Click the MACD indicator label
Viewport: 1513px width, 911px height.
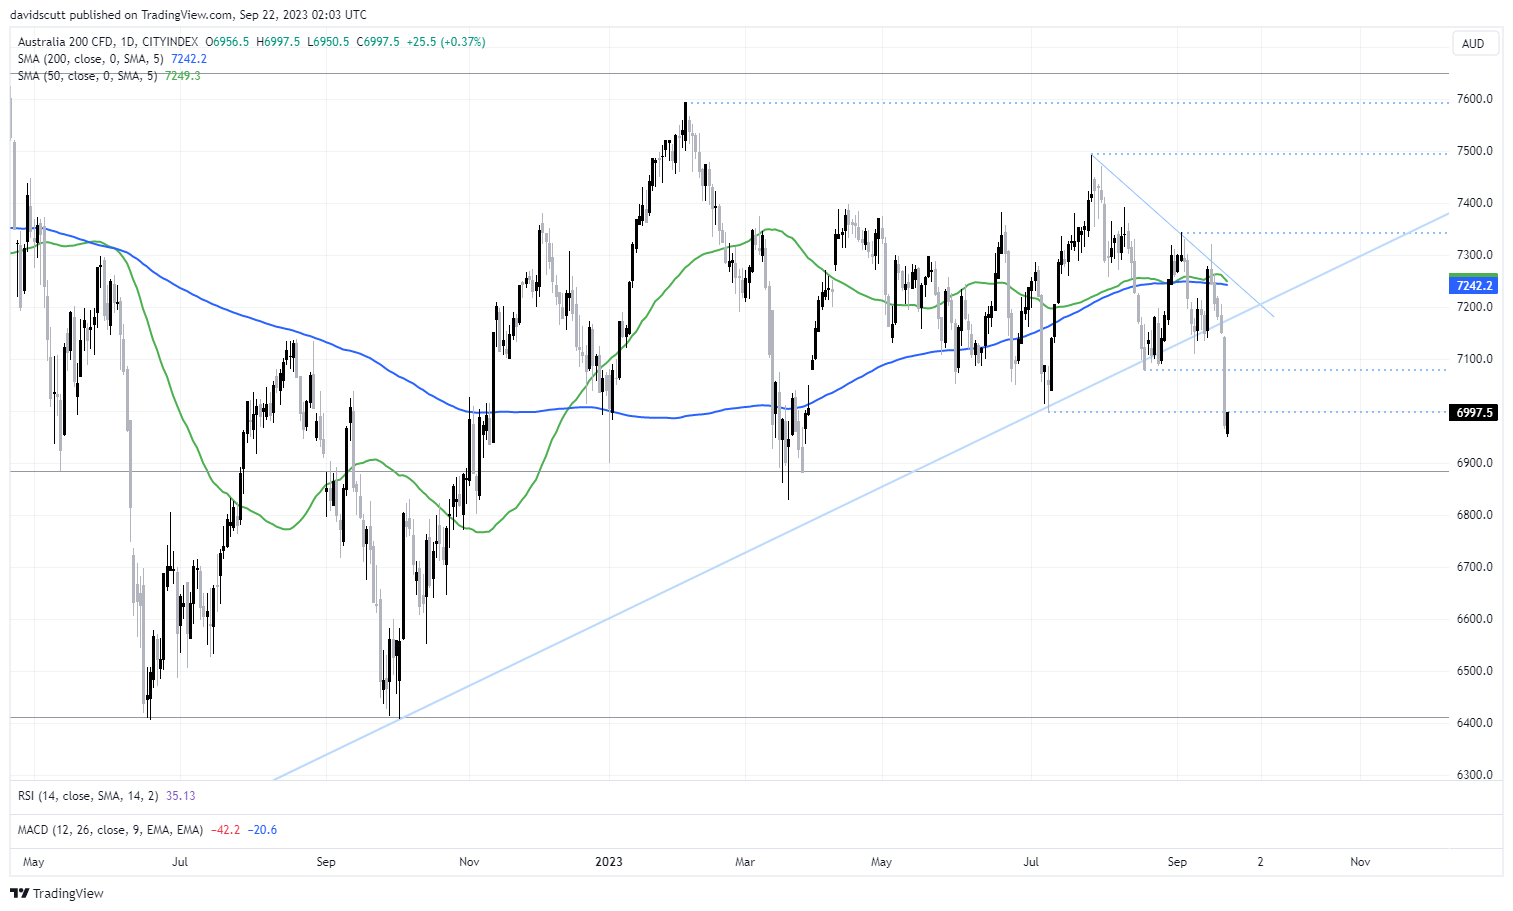pyautogui.click(x=110, y=830)
